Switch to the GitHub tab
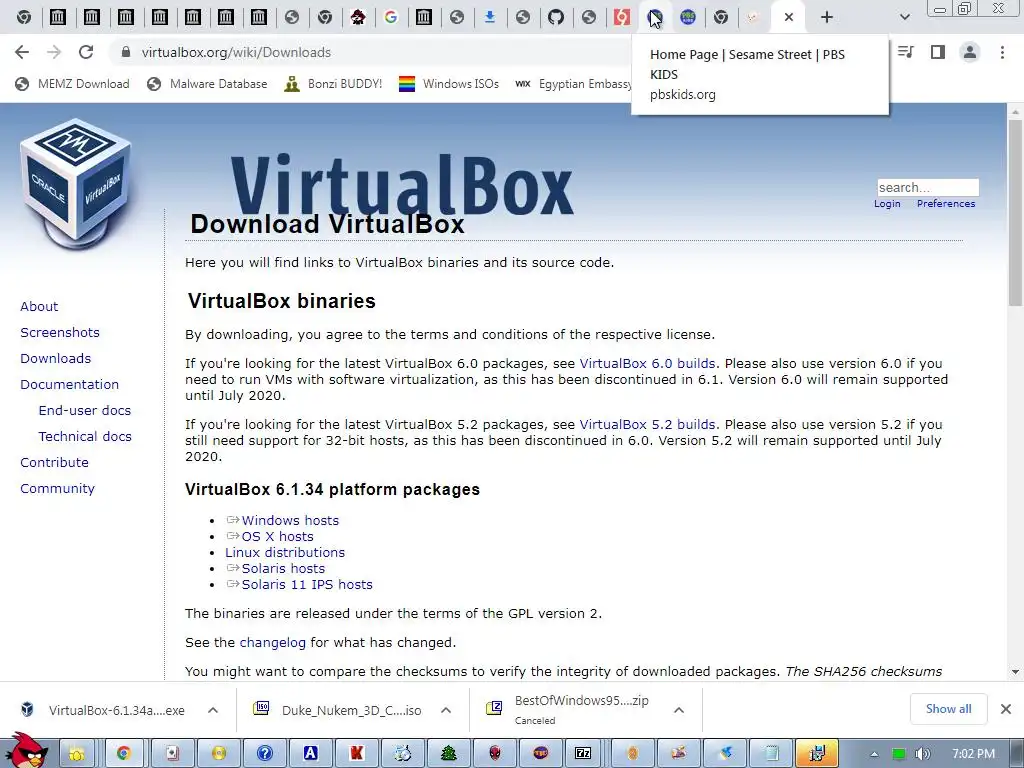Image resolution: width=1024 pixels, height=768 pixels. coord(556,17)
